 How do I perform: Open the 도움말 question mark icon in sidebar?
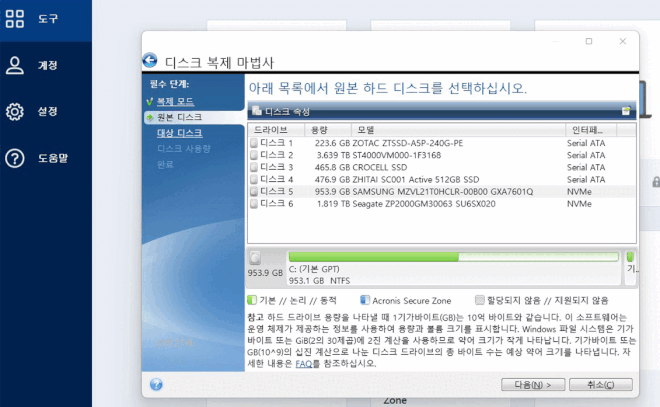(x=15, y=158)
